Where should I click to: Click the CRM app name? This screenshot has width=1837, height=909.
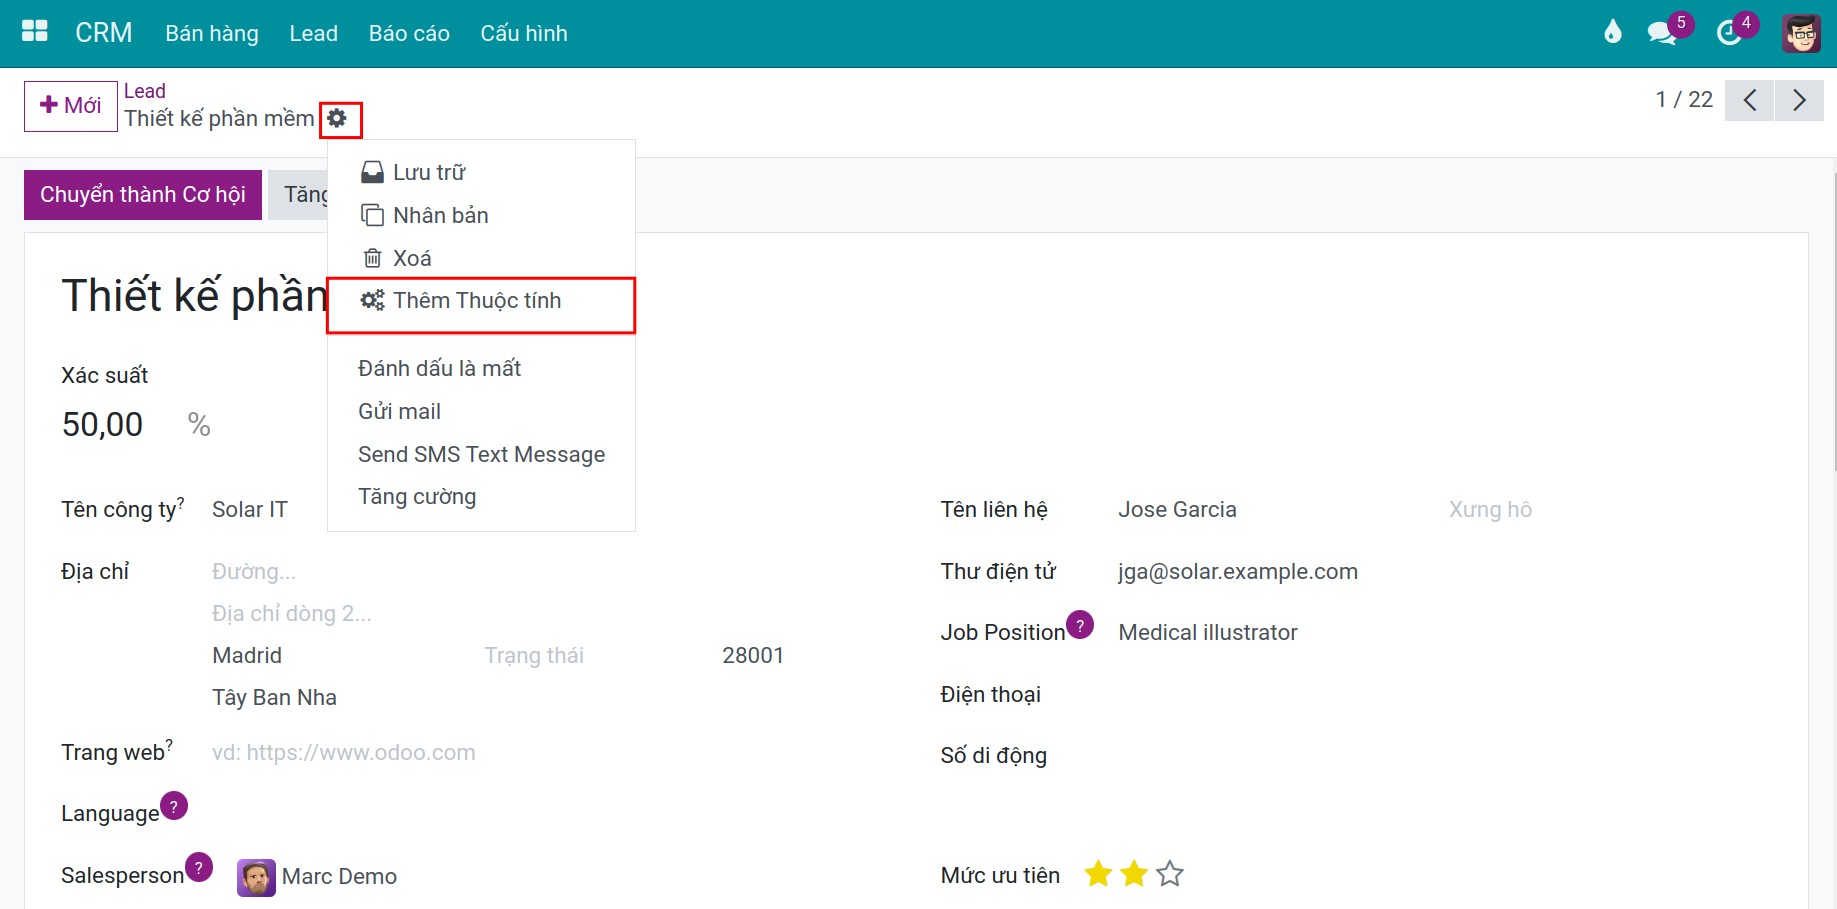coord(104,33)
